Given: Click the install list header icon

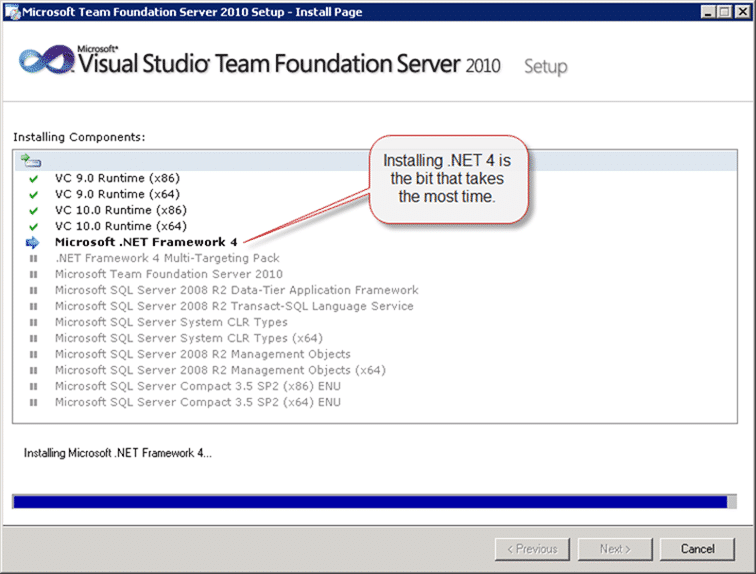Looking at the screenshot, I should point(31,160).
